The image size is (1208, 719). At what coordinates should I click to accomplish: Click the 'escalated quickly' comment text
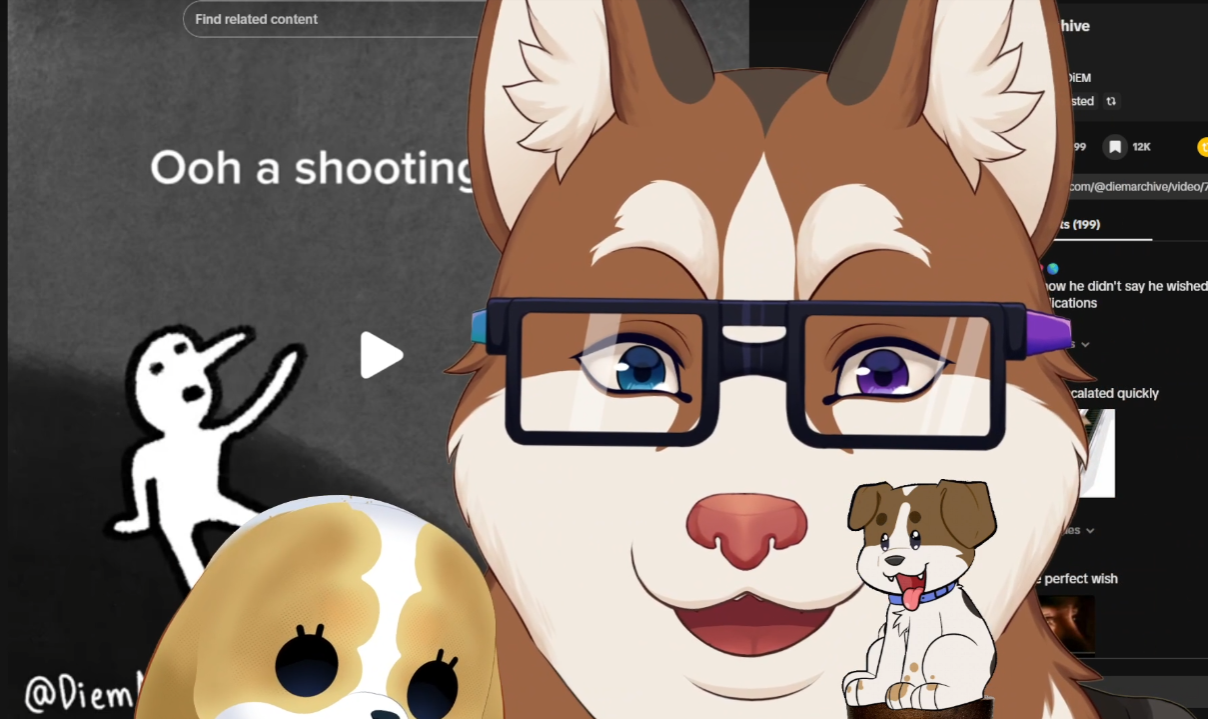pyautogui.click(x=1115, y=393)
